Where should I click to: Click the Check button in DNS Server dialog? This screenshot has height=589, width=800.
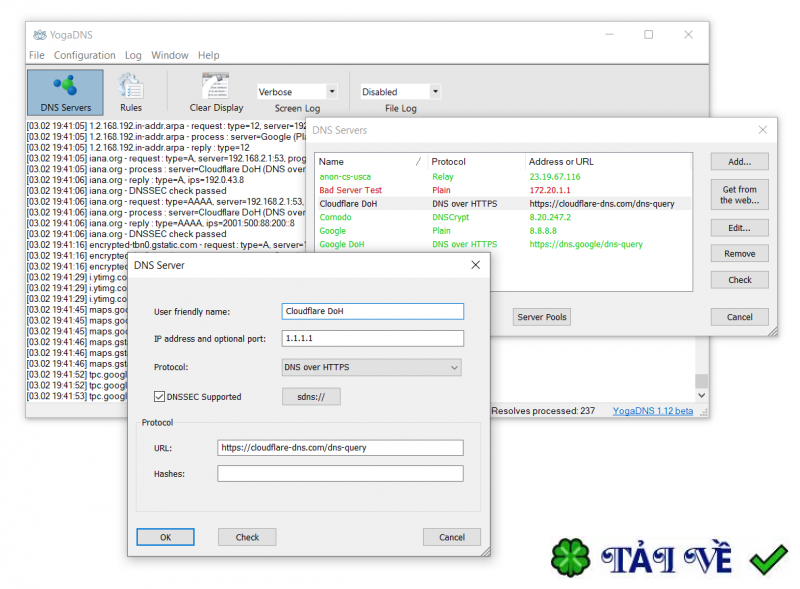[247, 537]
